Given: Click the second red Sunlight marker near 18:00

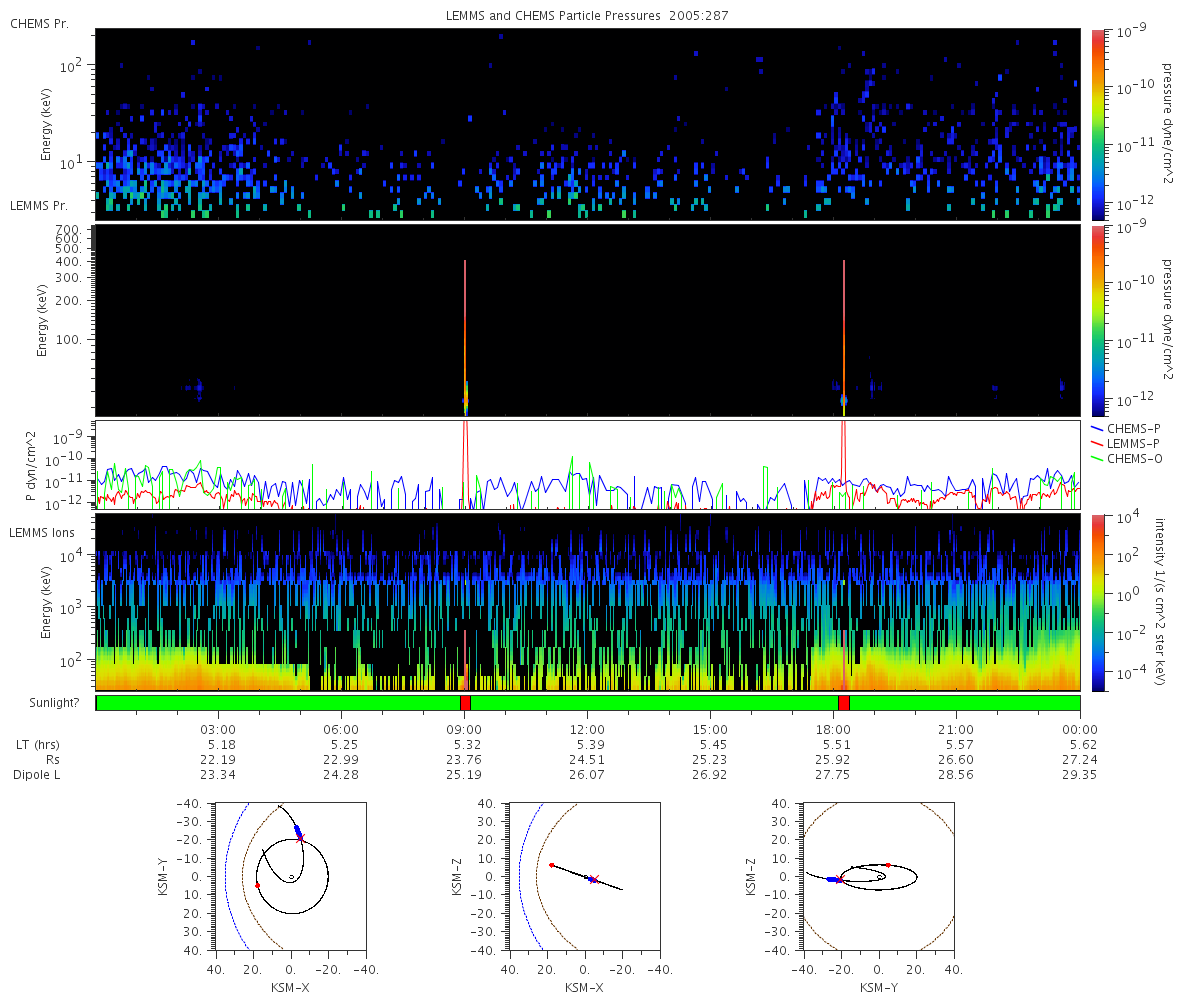Looking at the screenshot, I should [x=844, y=703].
